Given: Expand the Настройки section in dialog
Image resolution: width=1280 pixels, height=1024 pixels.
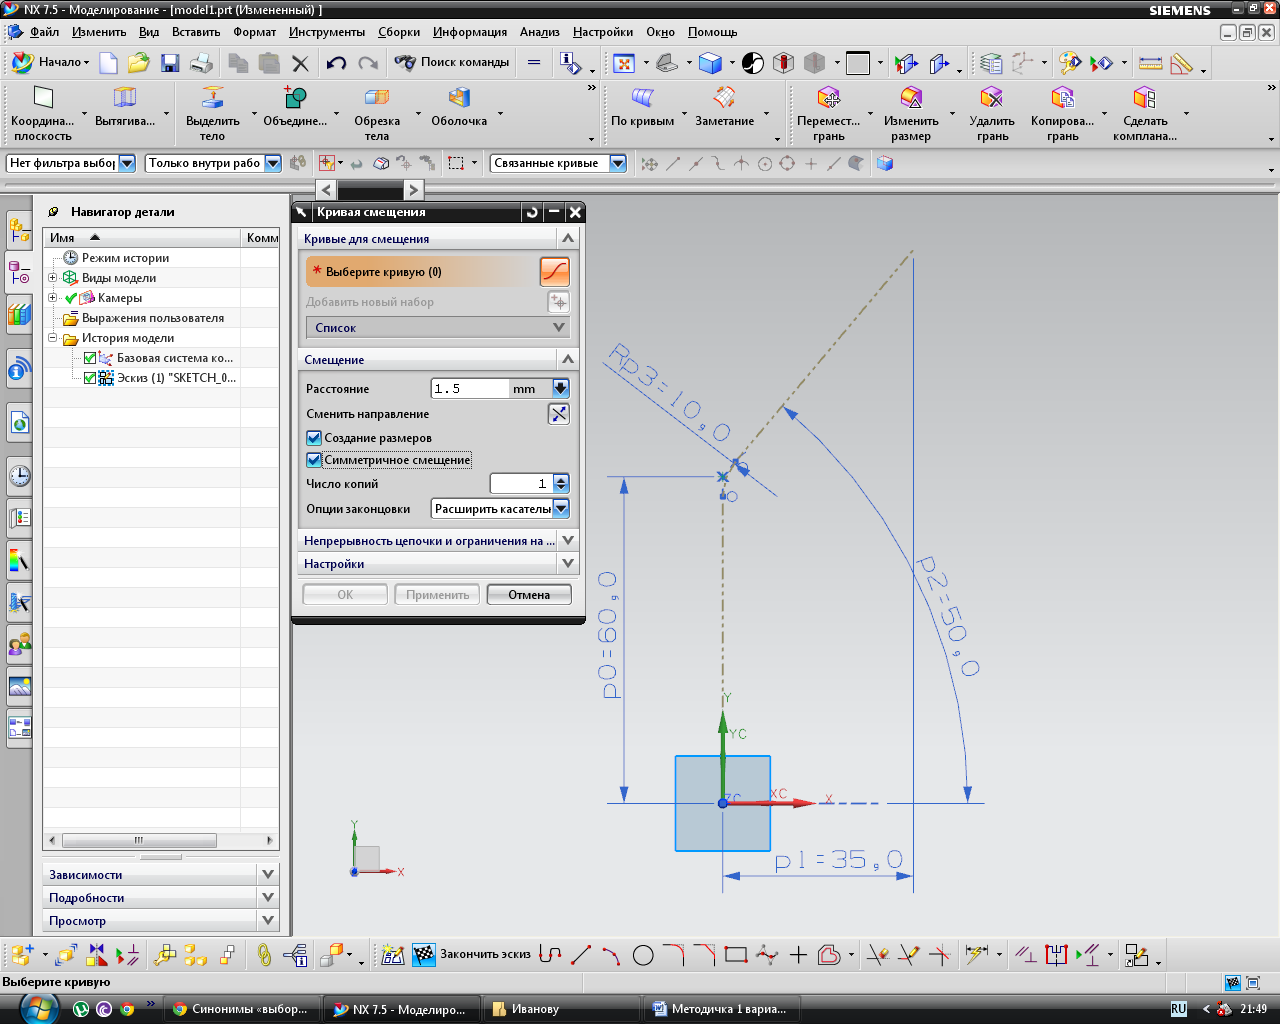Looking at the screenshot, I should tap(438, 564).
